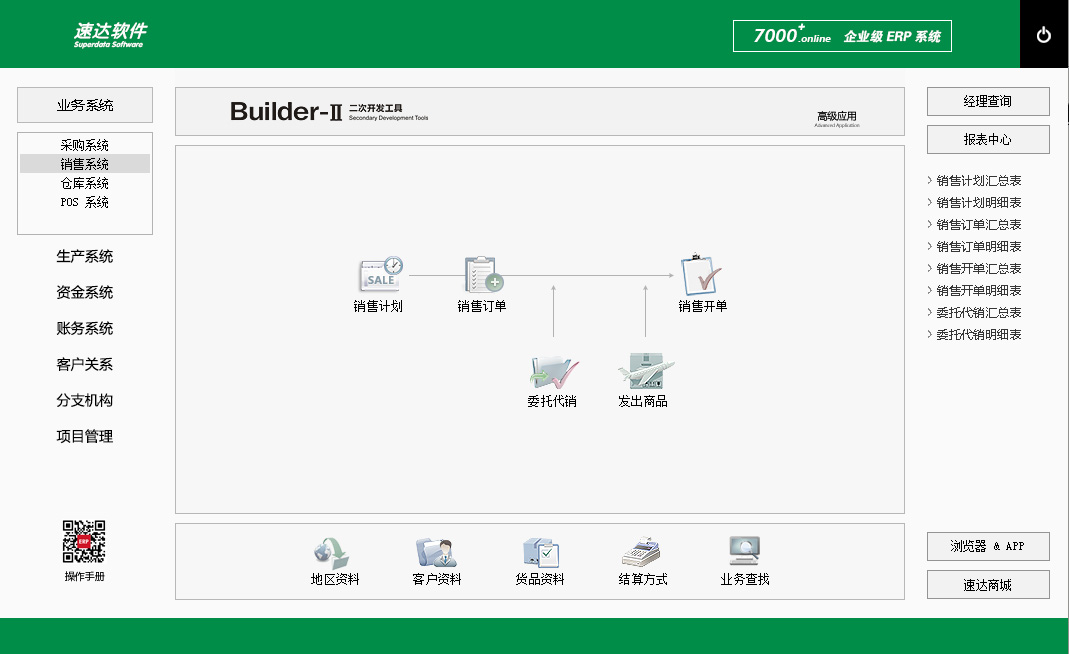The height and width of the screenshot is (654, 1069).
Task: Open the 销售订单 sales order icon
Action: tap(483, 276)
